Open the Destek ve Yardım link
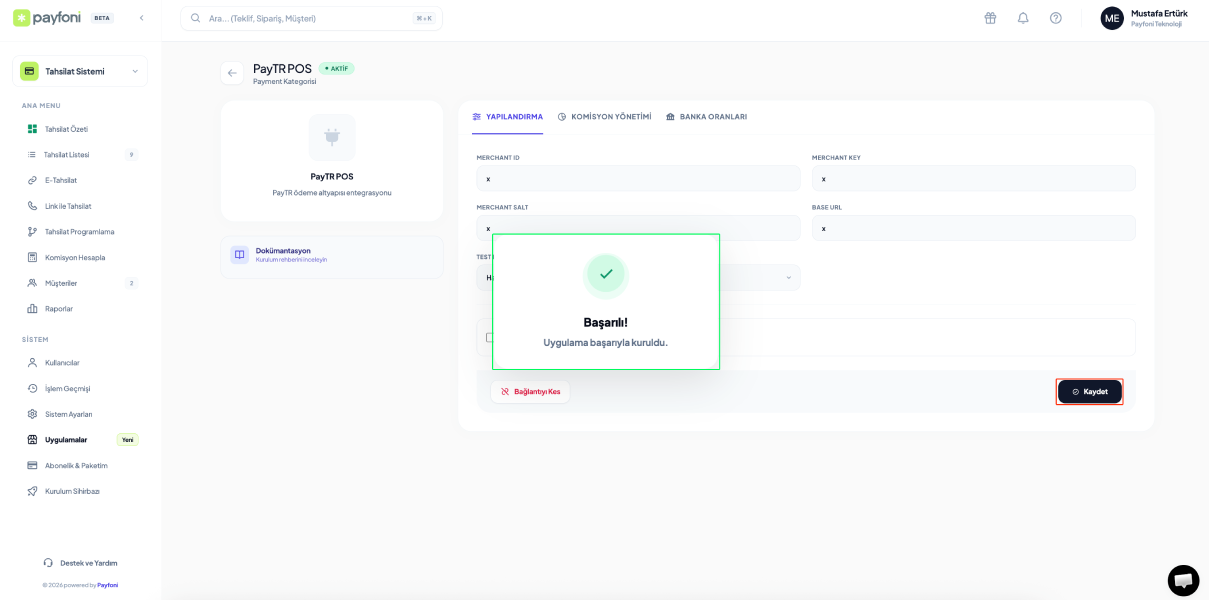1209x600 pixels. 88,563
